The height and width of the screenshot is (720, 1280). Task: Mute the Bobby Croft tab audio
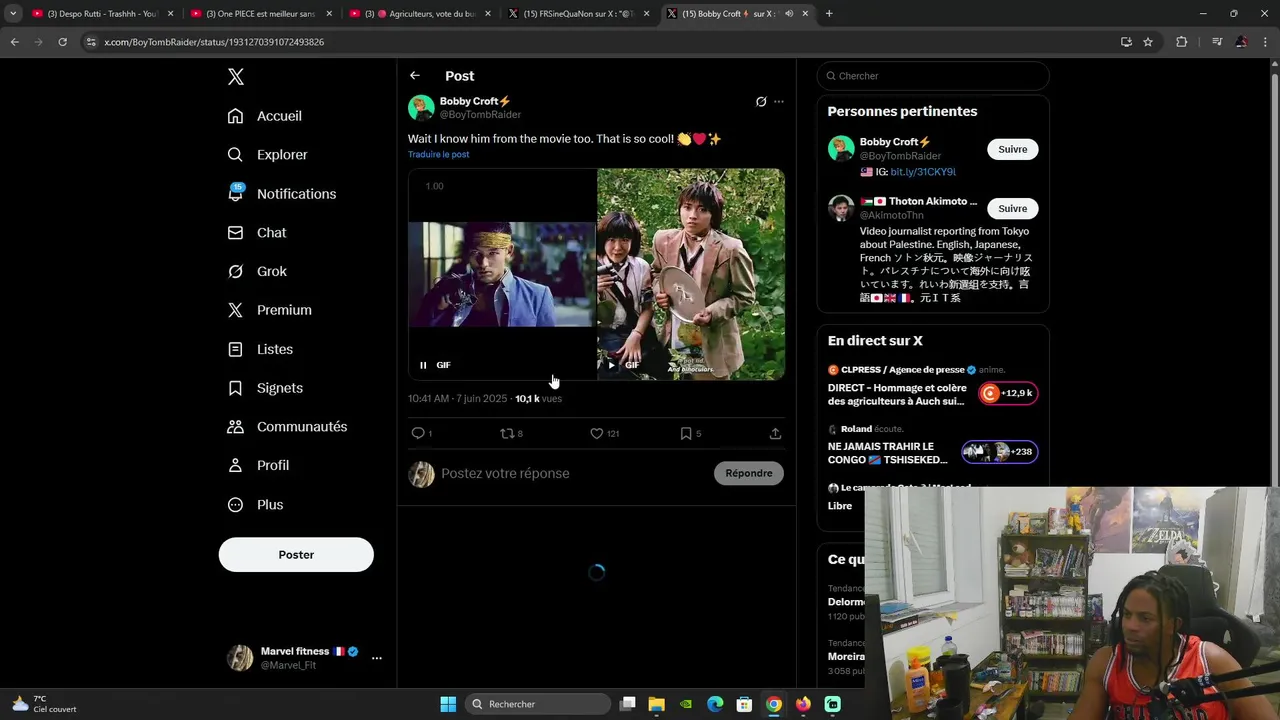(789, 14)
